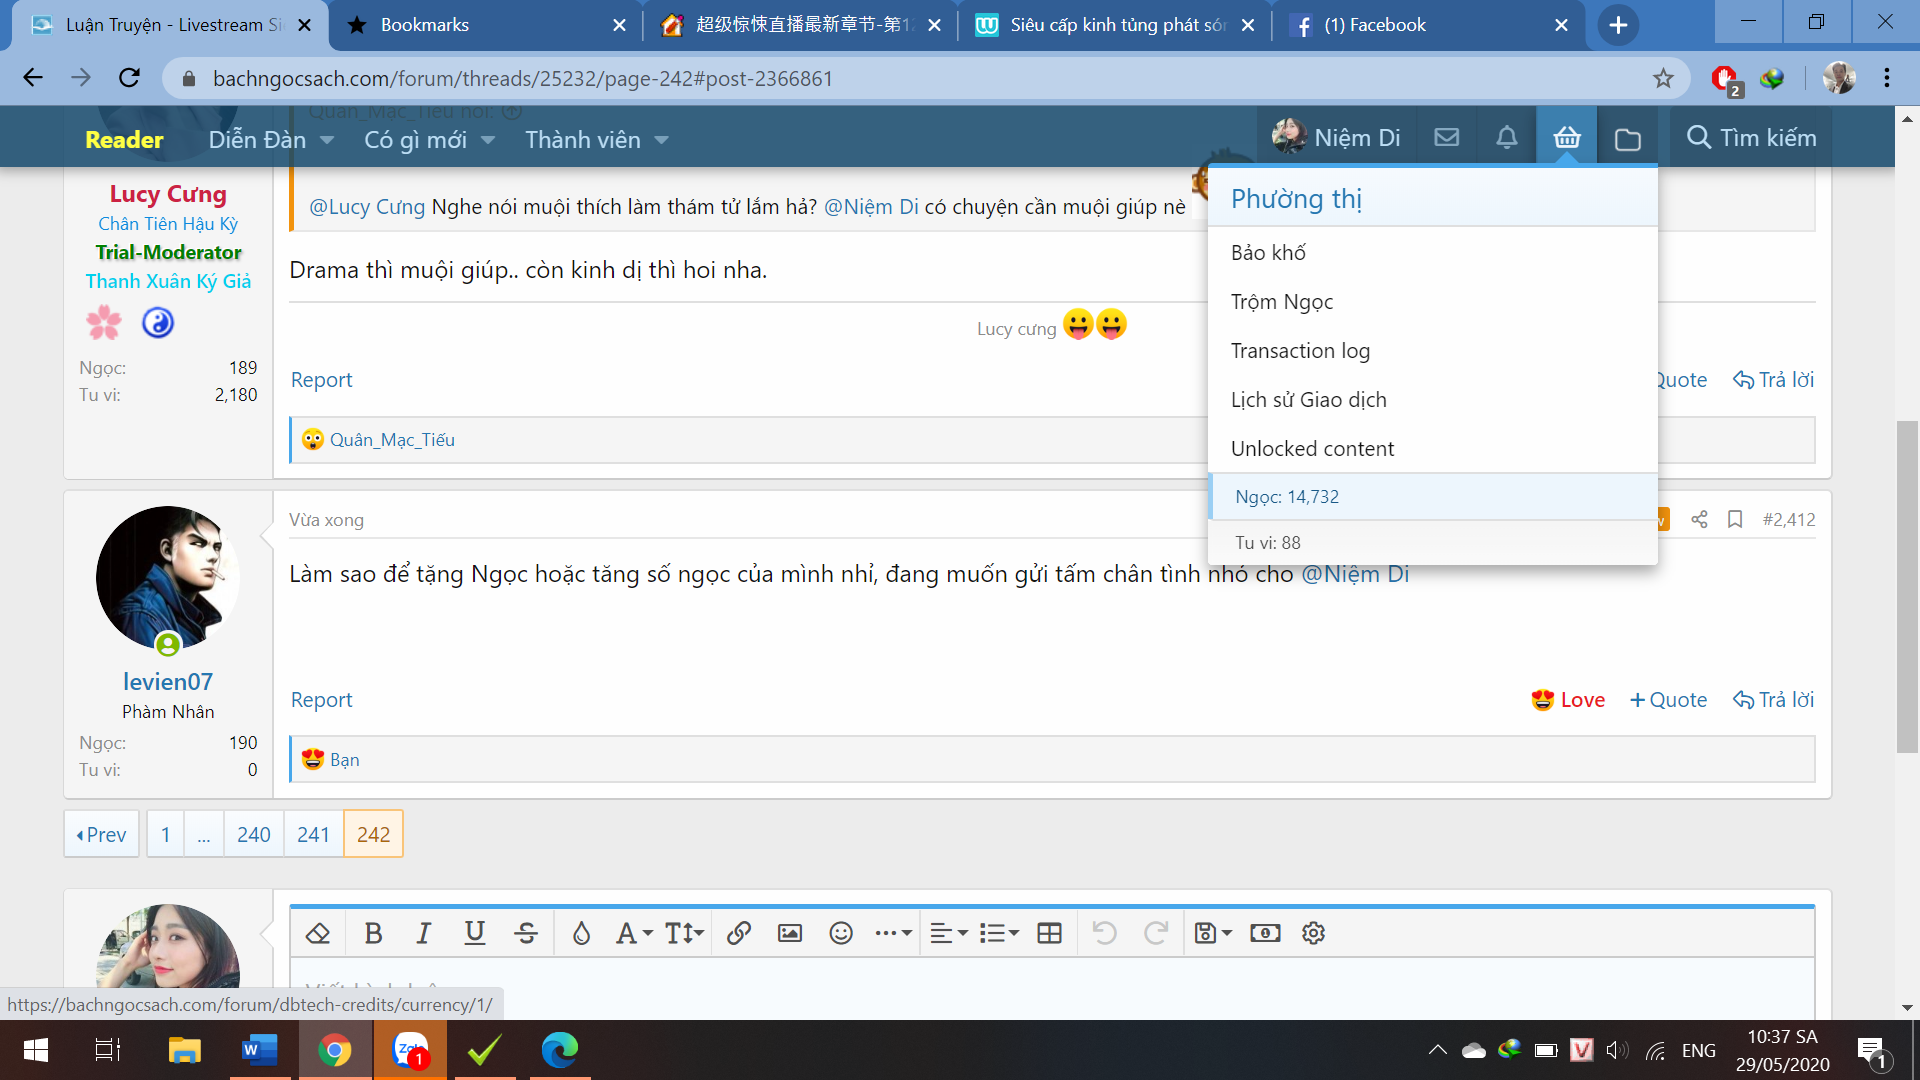Select Trộm Ngọc from shop menu

click(1282, 302)
